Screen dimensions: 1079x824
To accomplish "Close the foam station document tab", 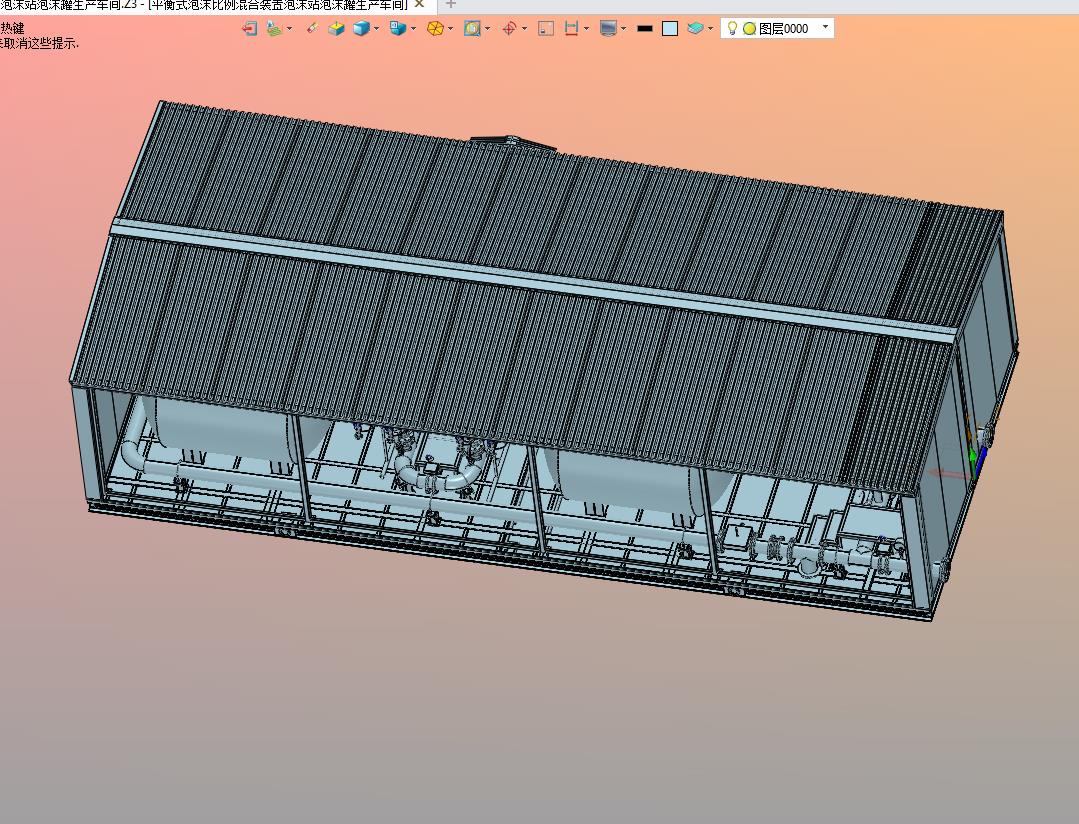I will coord(419,4).
